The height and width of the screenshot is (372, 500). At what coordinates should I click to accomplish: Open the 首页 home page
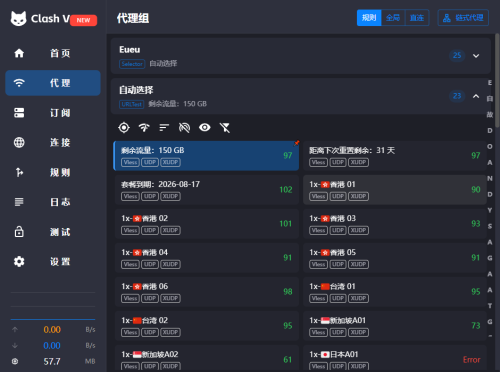tap(53, 53)
